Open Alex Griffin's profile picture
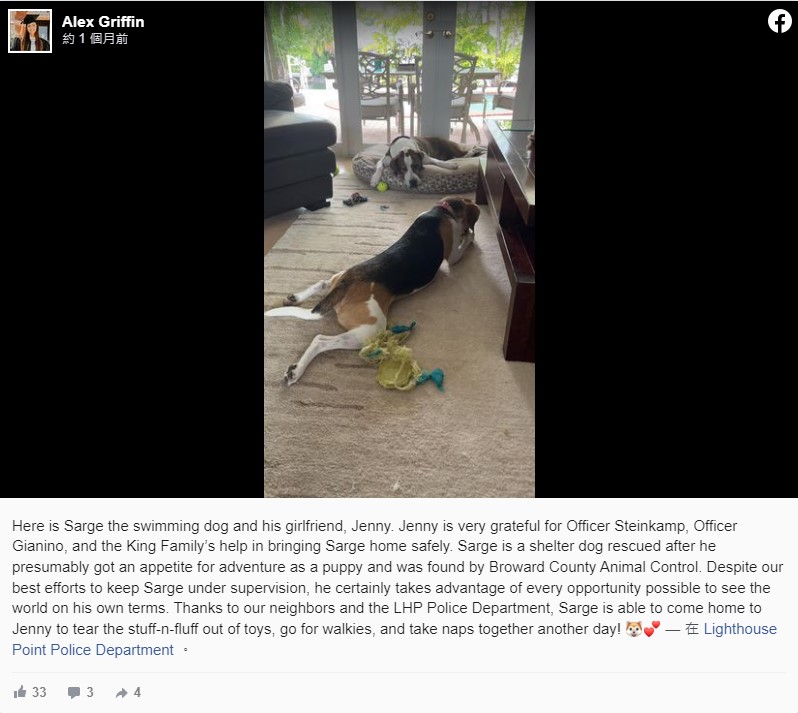The image size is (798, 713). click(30, 31)
